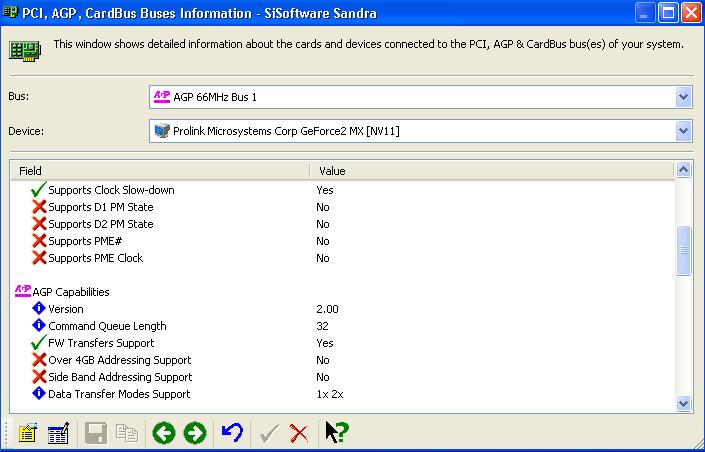Click the pink AGP icon beside AGP Capabilities
This screenshot has height=452, width=705.
(23, 291)
